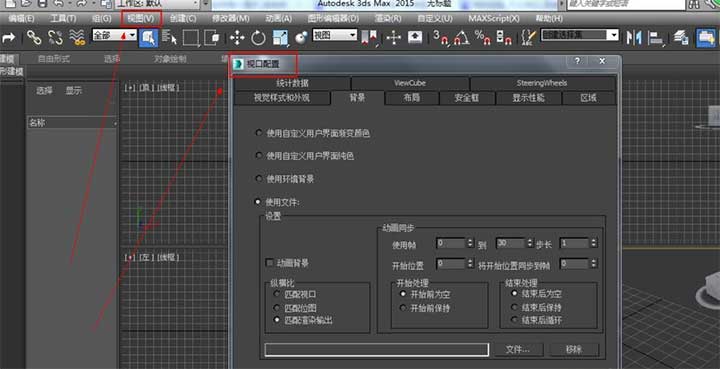Click the binoculars search icon in title bar
This screenshot has height=369, width=720.
pyautogui.click(x=693, y=4)
